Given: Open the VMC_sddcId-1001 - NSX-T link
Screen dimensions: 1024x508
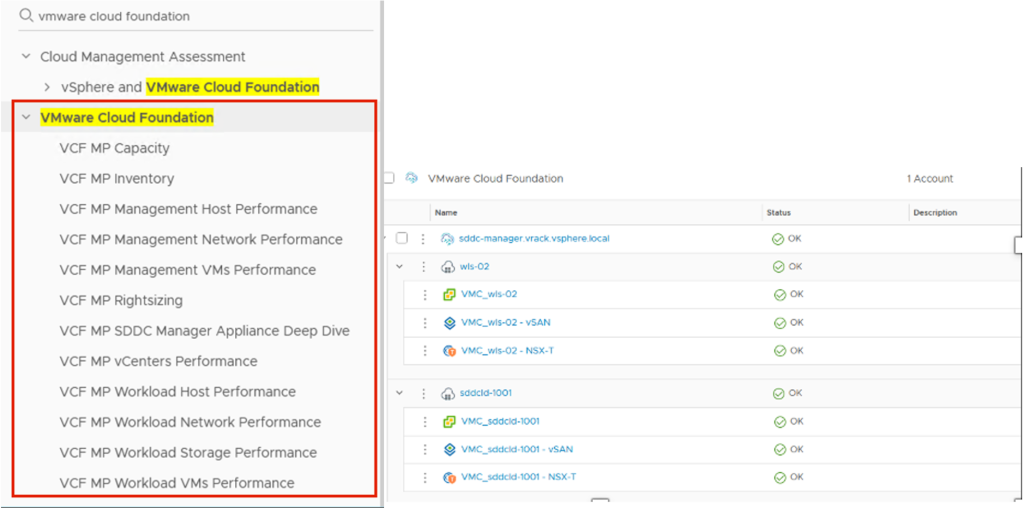Looking at the screenshot, I should click(518, 477).
